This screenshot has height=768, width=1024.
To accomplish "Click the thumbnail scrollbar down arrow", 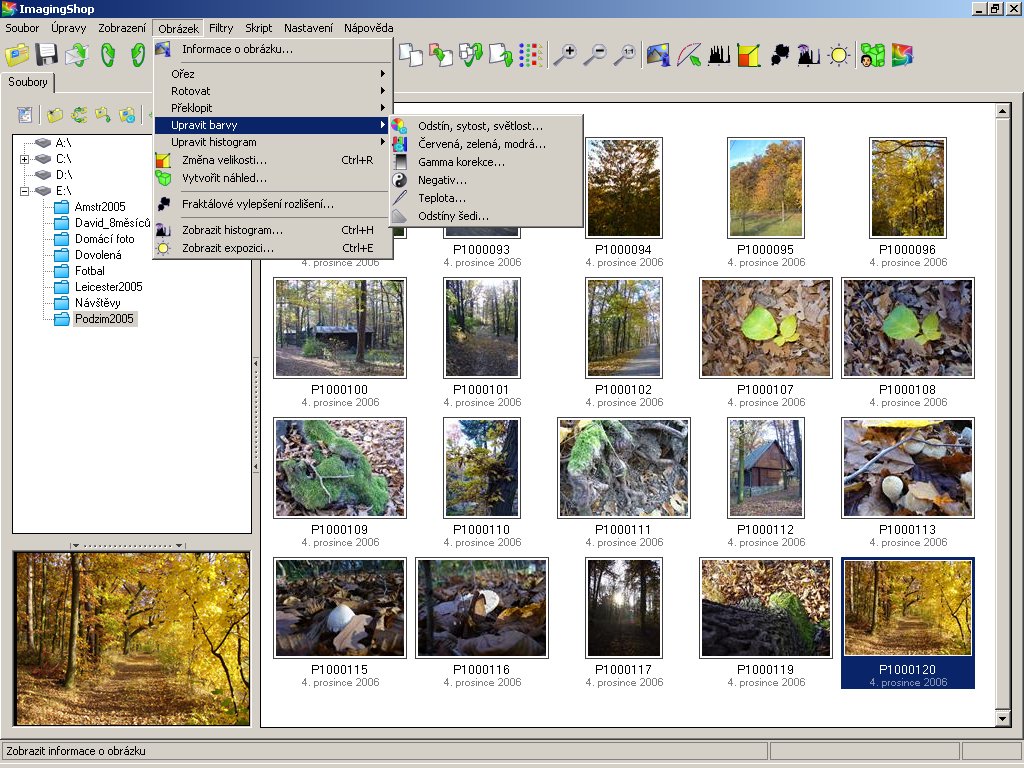I will pos(1003,719).
